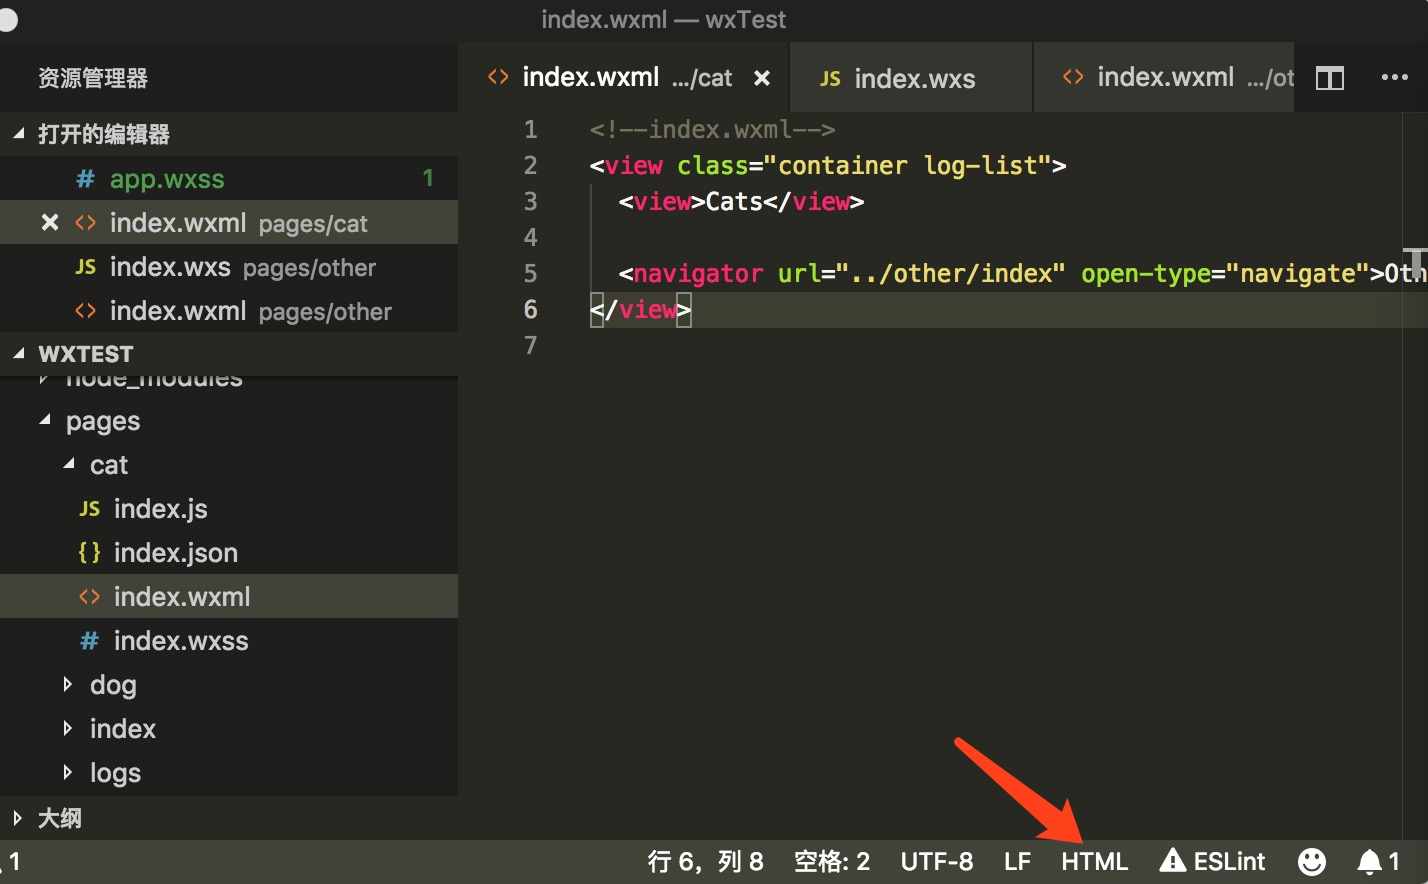Screen dimensions: 1428x884
Task: Select the UTF-8 encoding indicator
Action: [936, 860]
